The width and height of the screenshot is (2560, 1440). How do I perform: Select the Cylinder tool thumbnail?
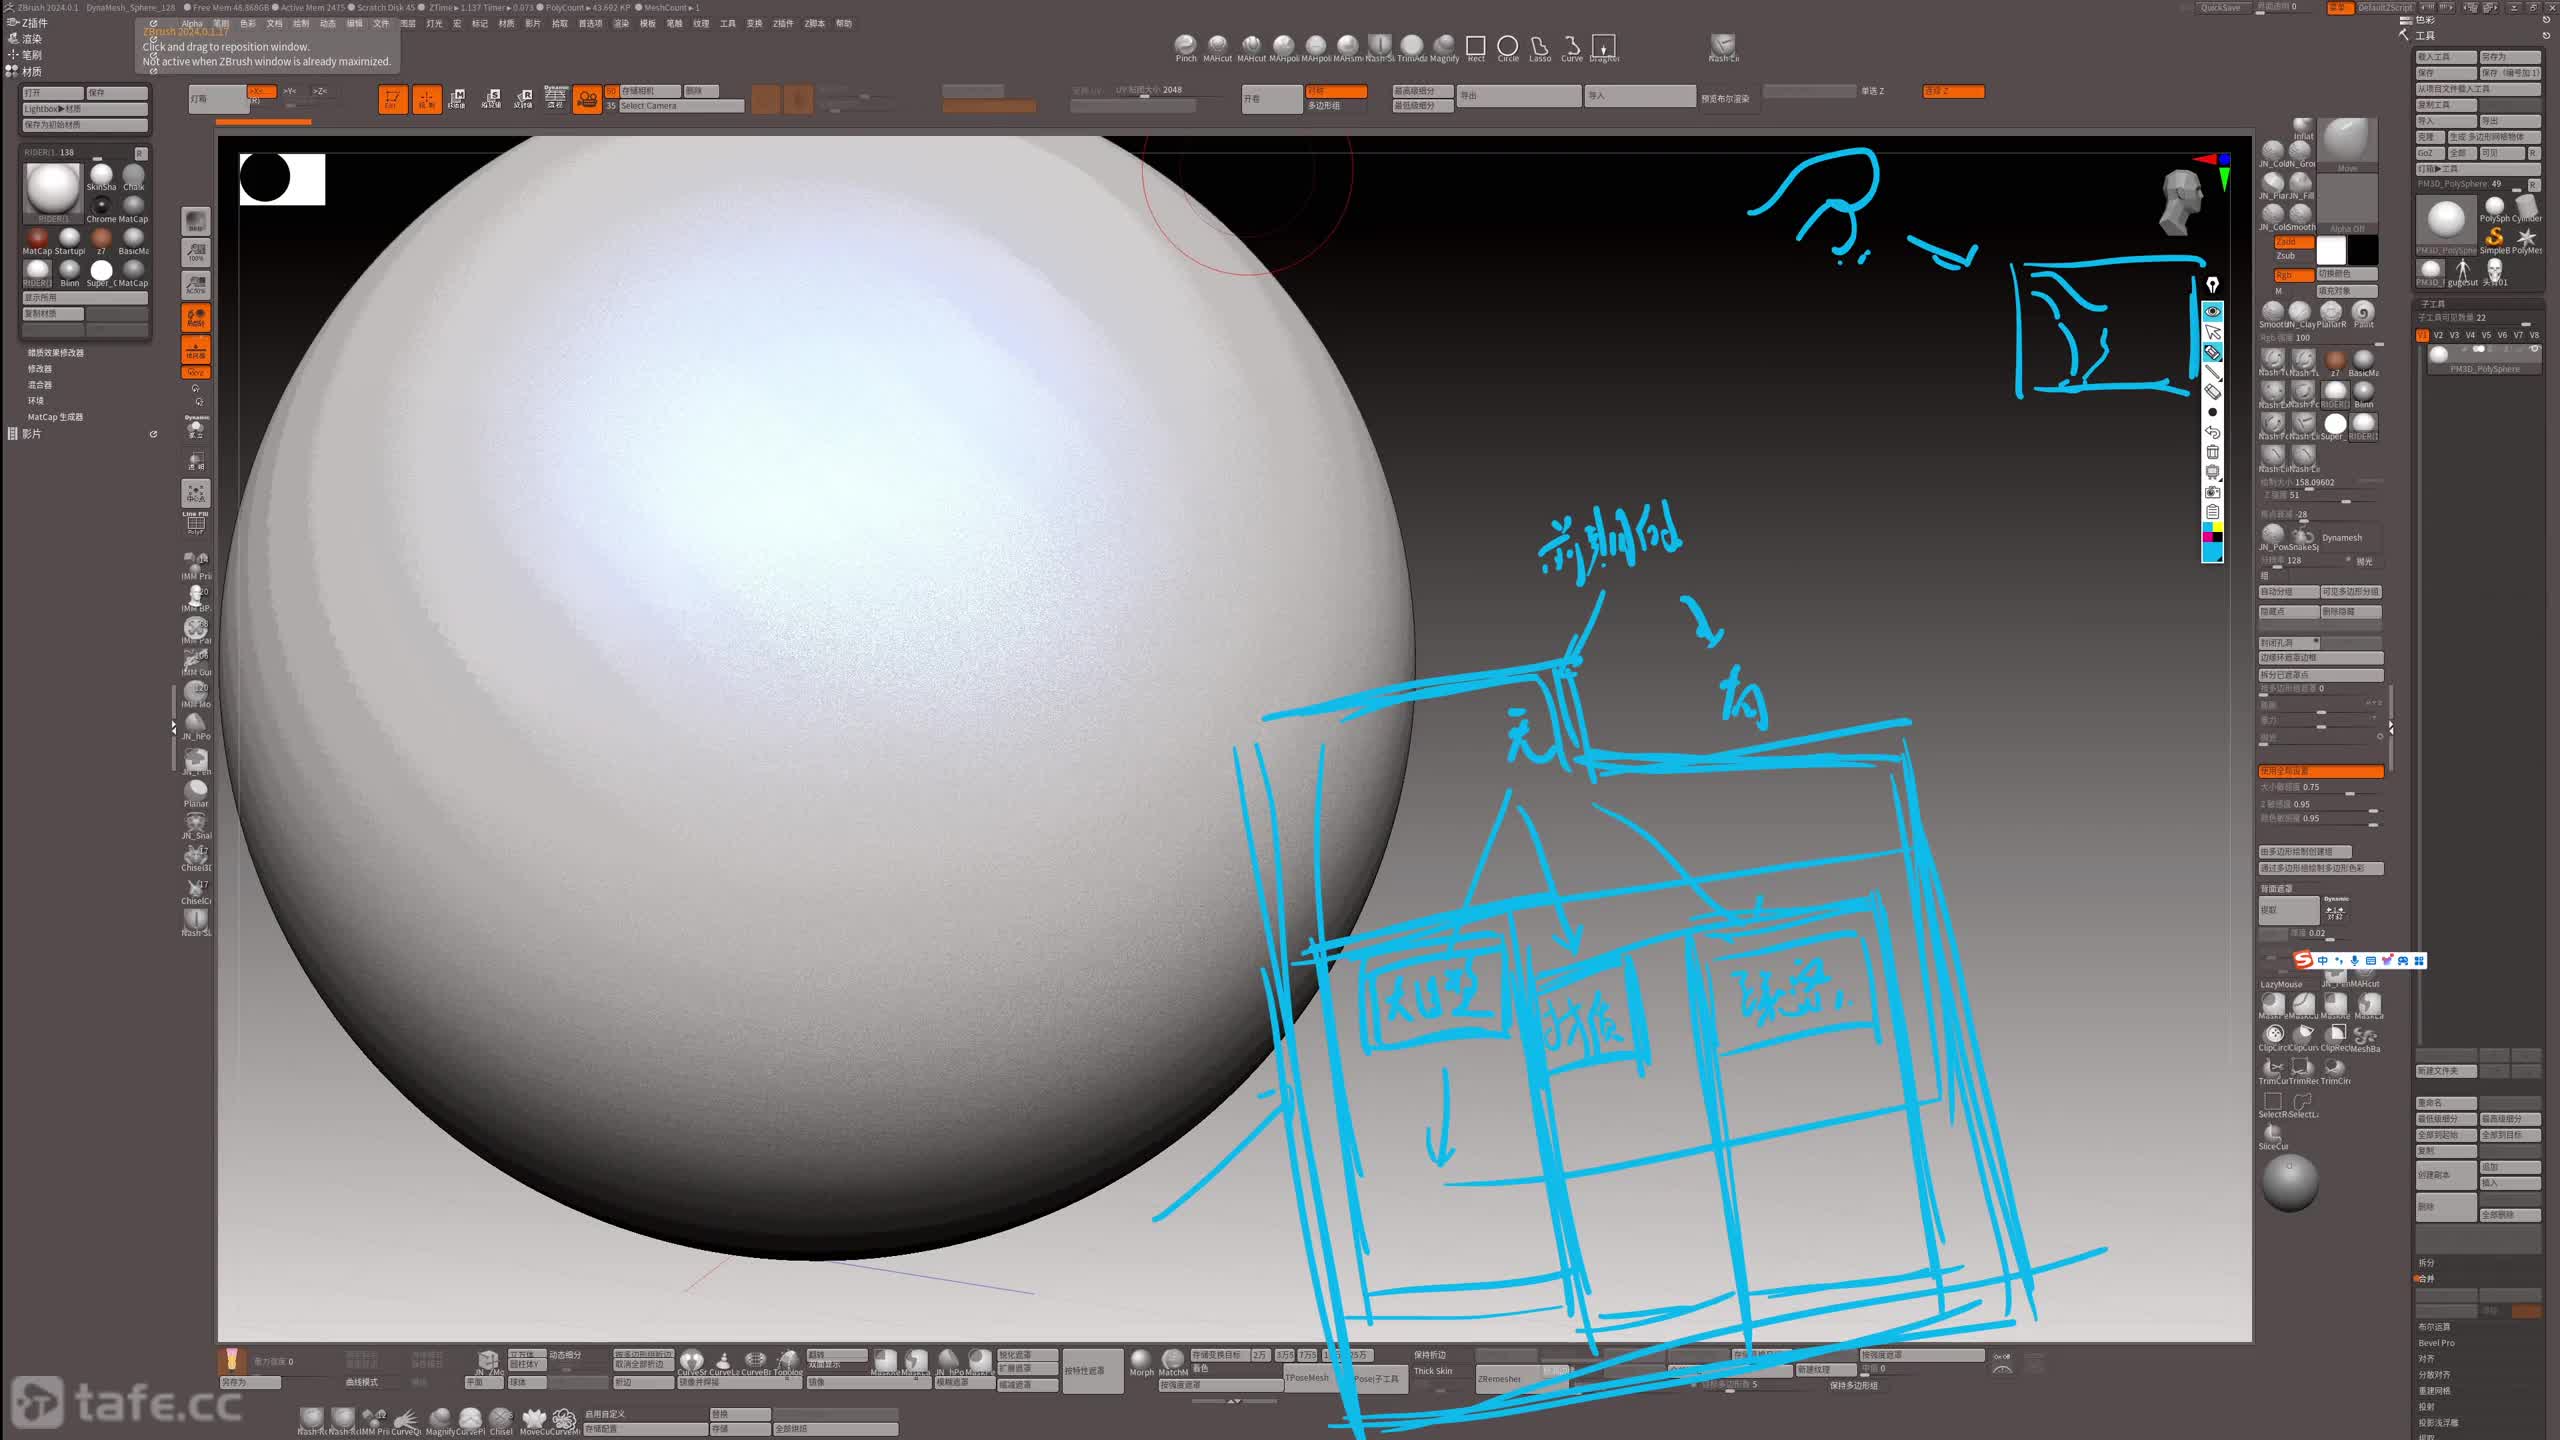click(2526, 206)
